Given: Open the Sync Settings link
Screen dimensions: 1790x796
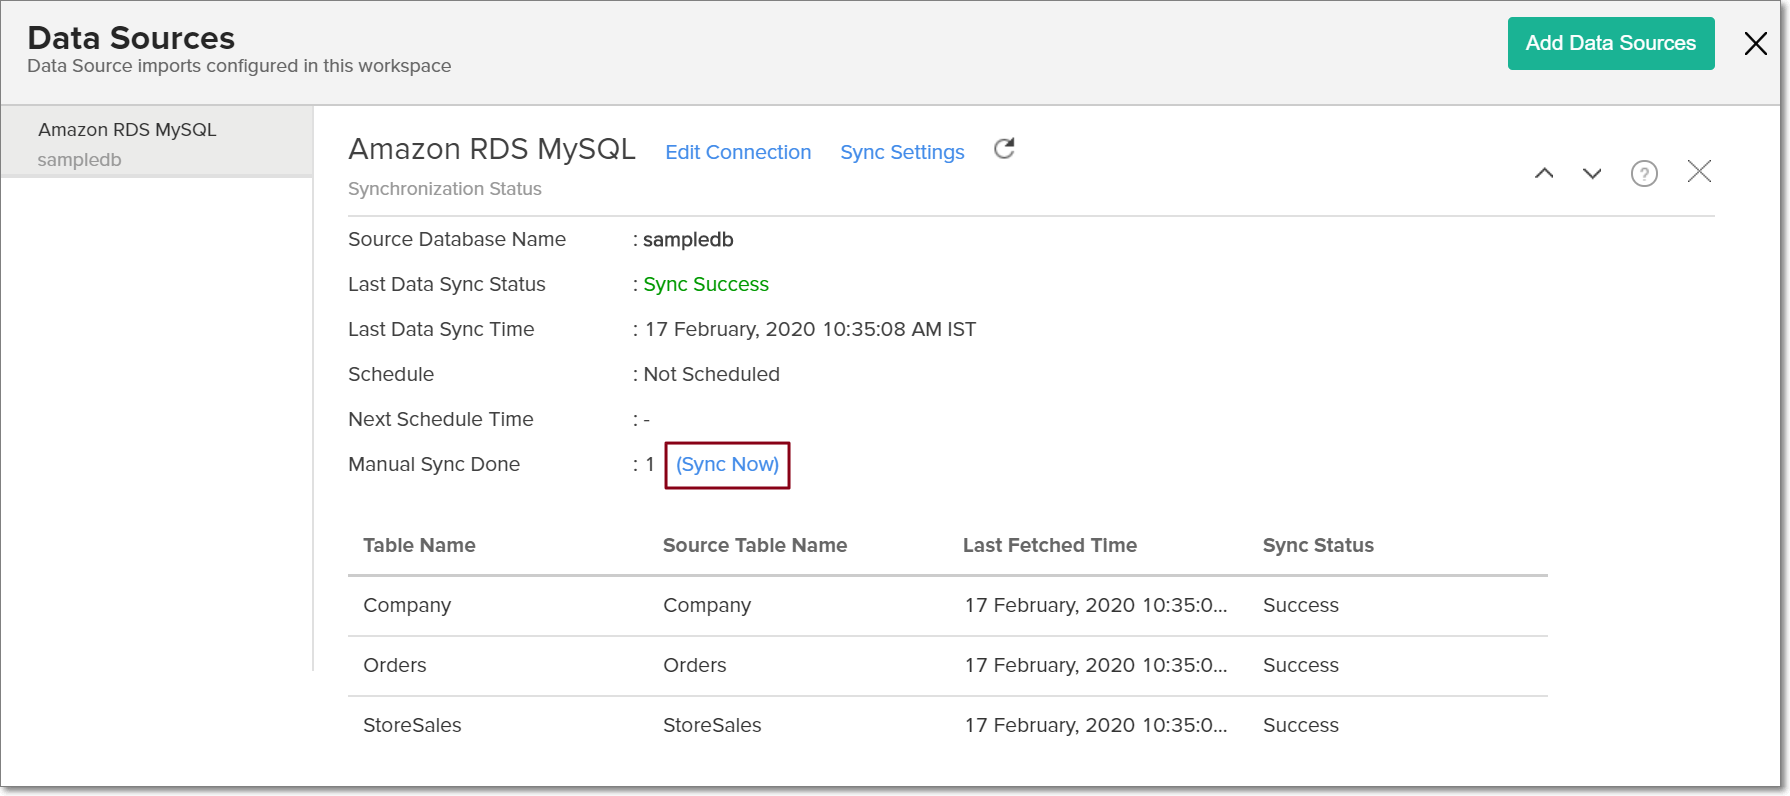Looking at the screenshot, I should tap(902, 152).
